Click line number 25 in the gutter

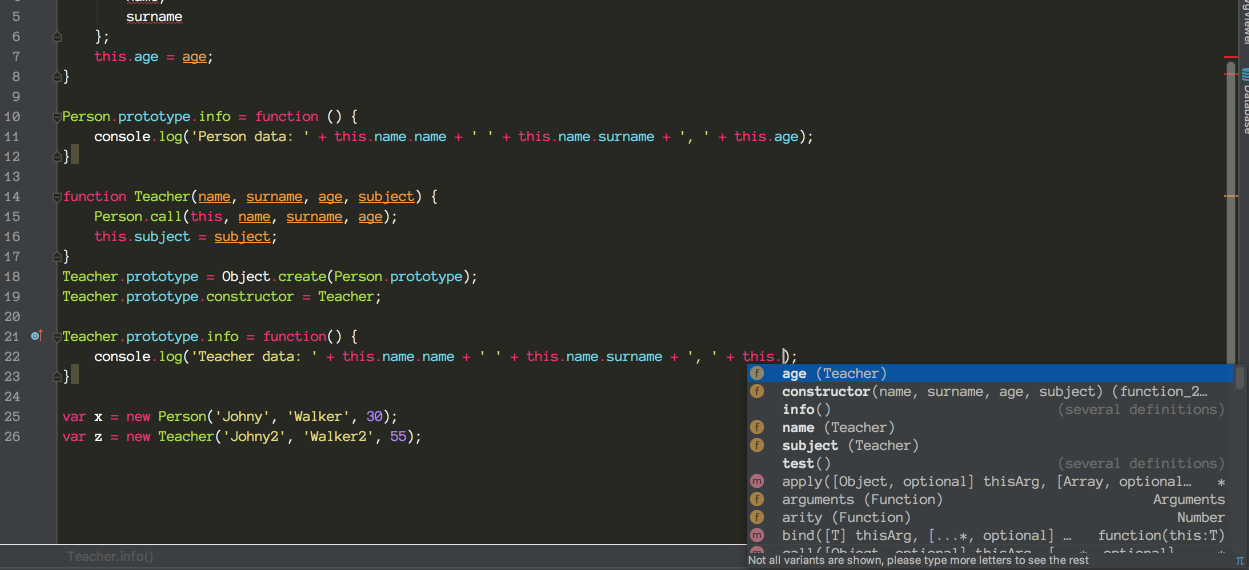pyautogui.click(x=12, y=416)
